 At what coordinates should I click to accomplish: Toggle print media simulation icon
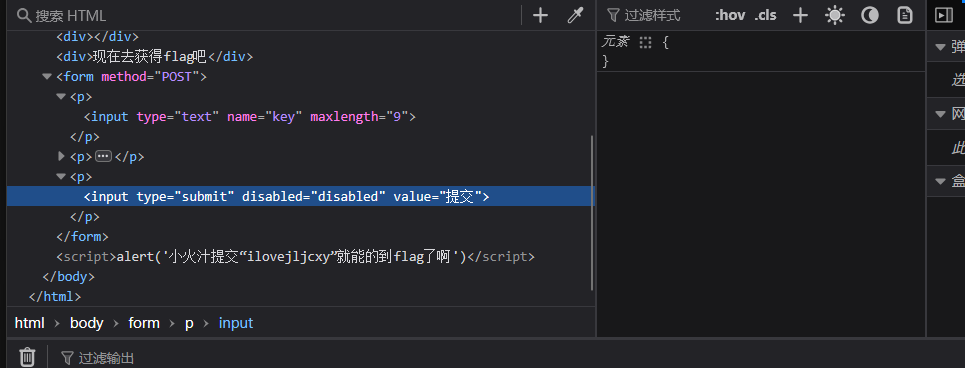905,15
